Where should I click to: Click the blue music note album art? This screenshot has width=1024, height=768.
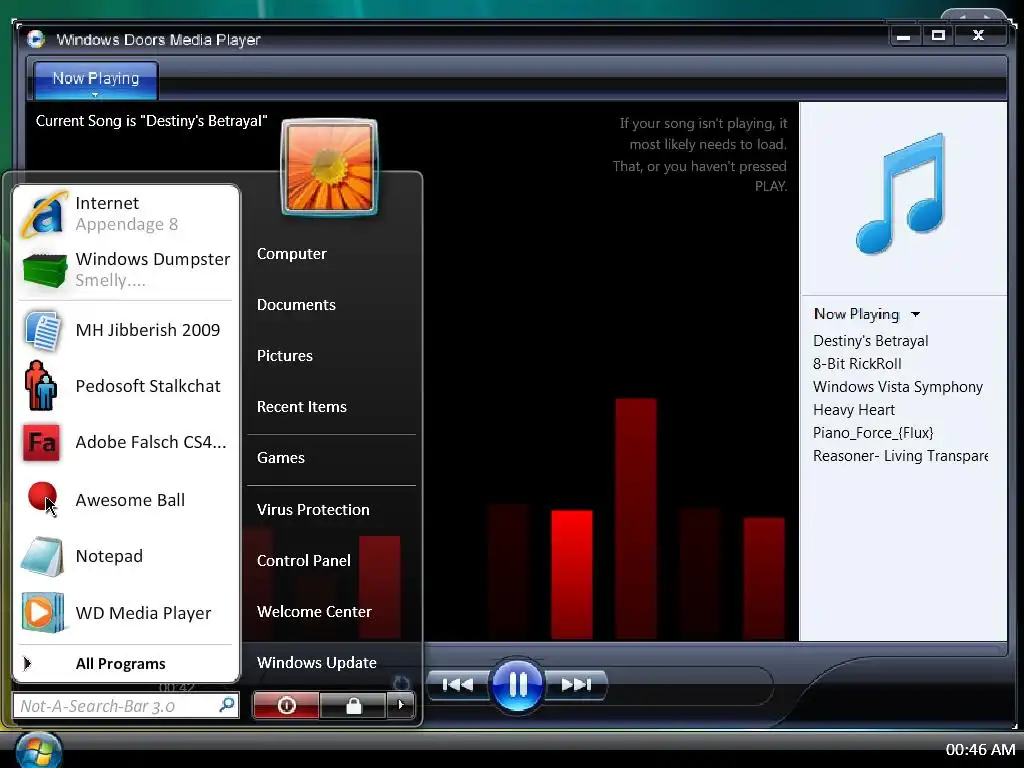(902, 194)
